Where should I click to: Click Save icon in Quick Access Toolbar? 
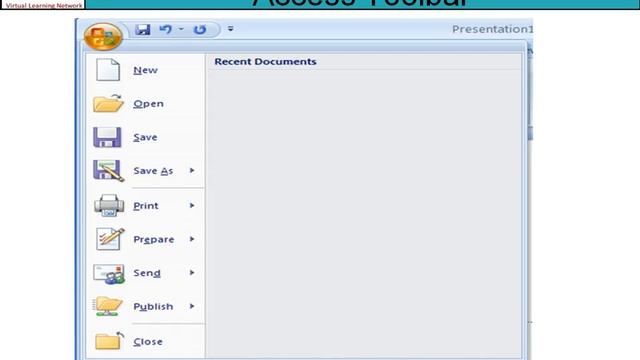142,29
